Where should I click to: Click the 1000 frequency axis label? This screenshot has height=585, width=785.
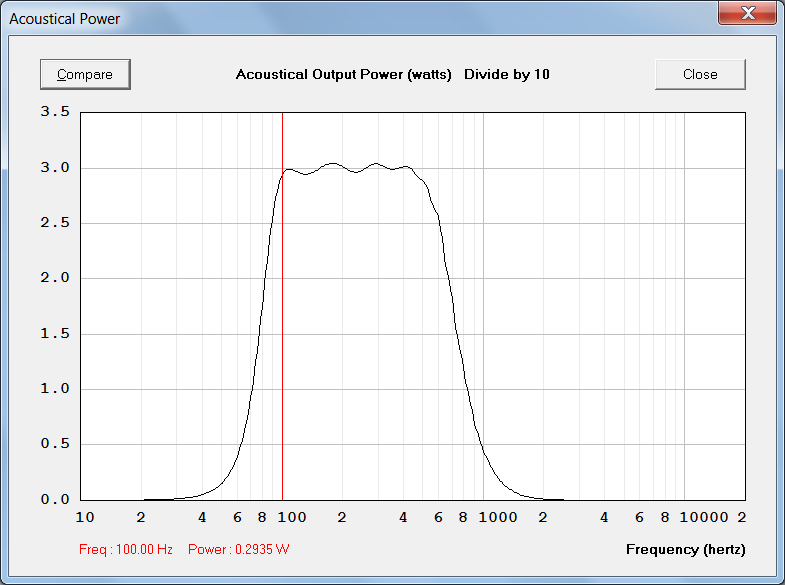[x=498, y=517]
